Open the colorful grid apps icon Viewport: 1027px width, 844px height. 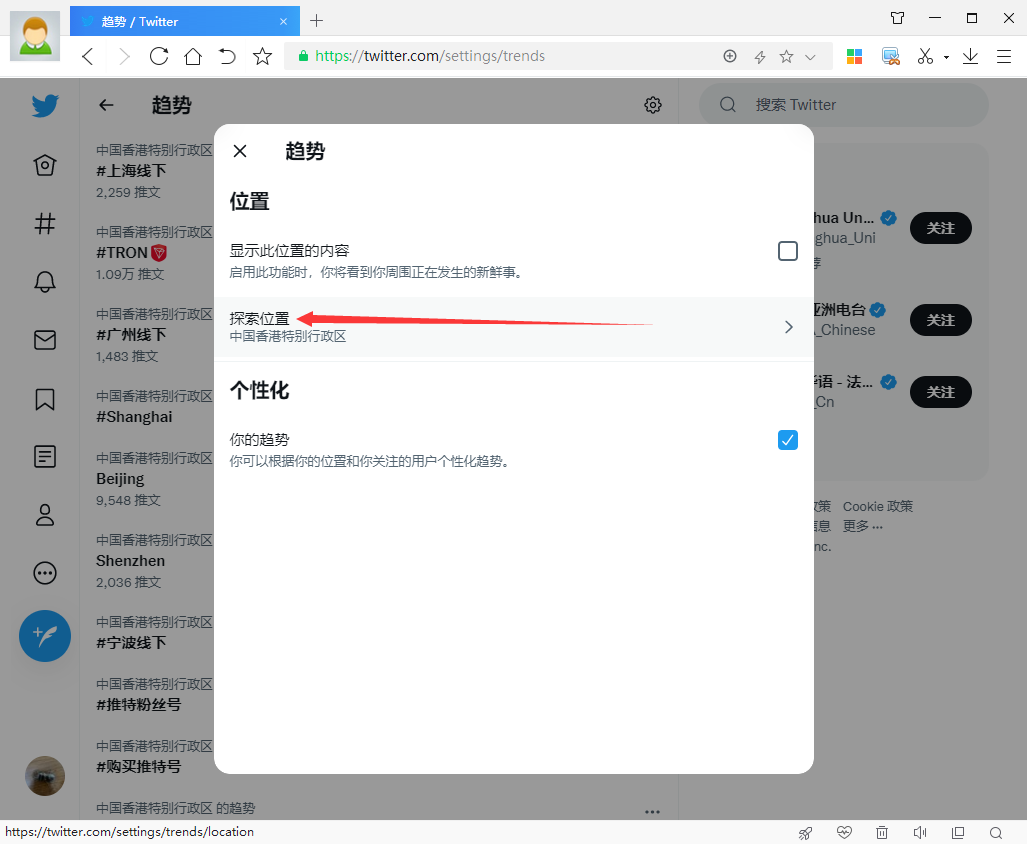click(854, 56)
